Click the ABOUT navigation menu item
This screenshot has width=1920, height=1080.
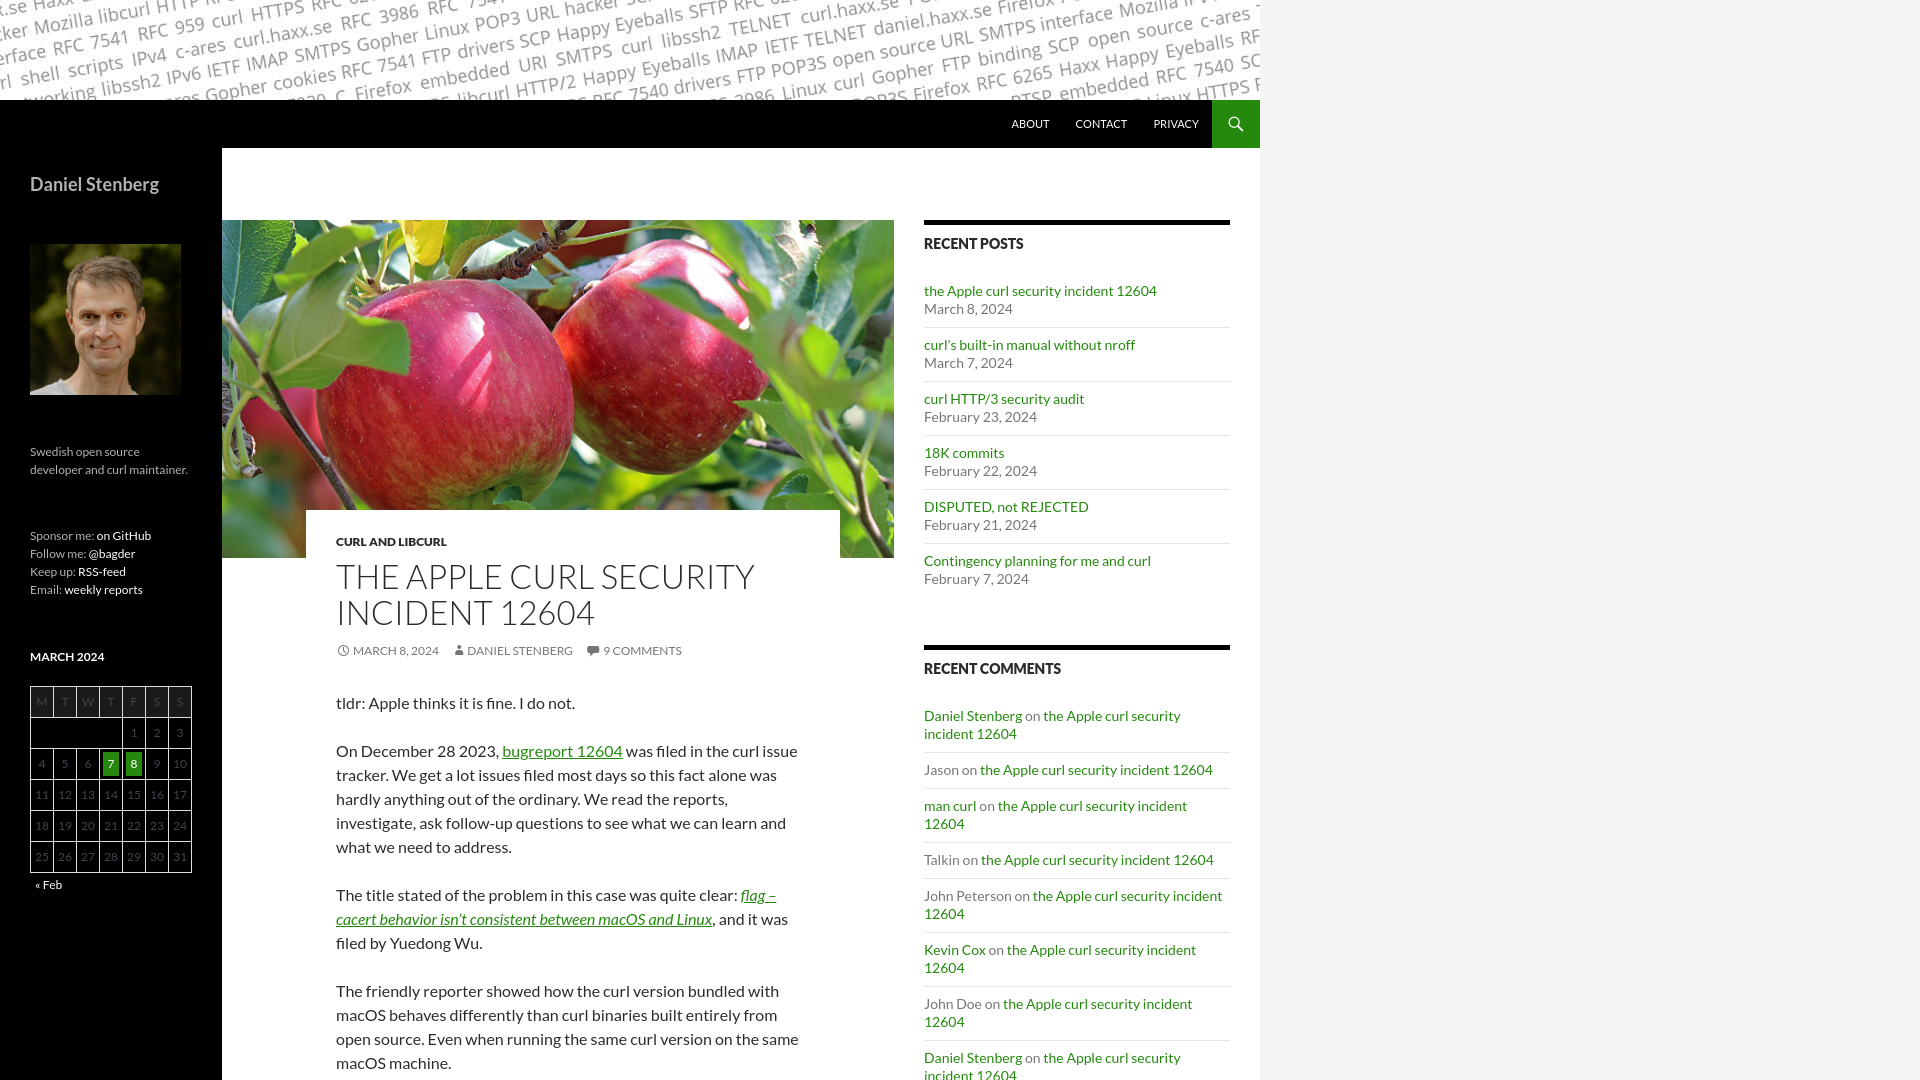click(1030, 124)
